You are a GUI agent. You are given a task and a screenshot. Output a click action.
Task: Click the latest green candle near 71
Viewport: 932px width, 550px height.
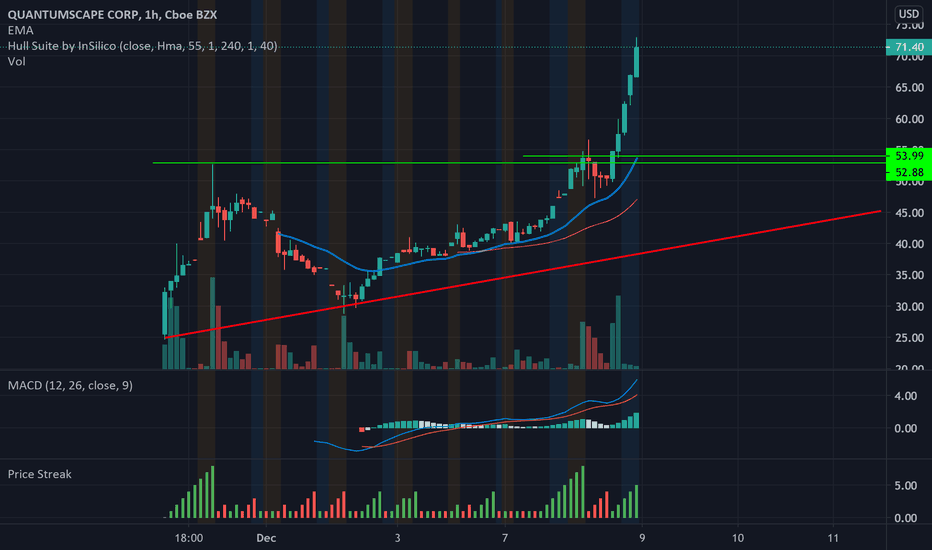tap(637, 62)
